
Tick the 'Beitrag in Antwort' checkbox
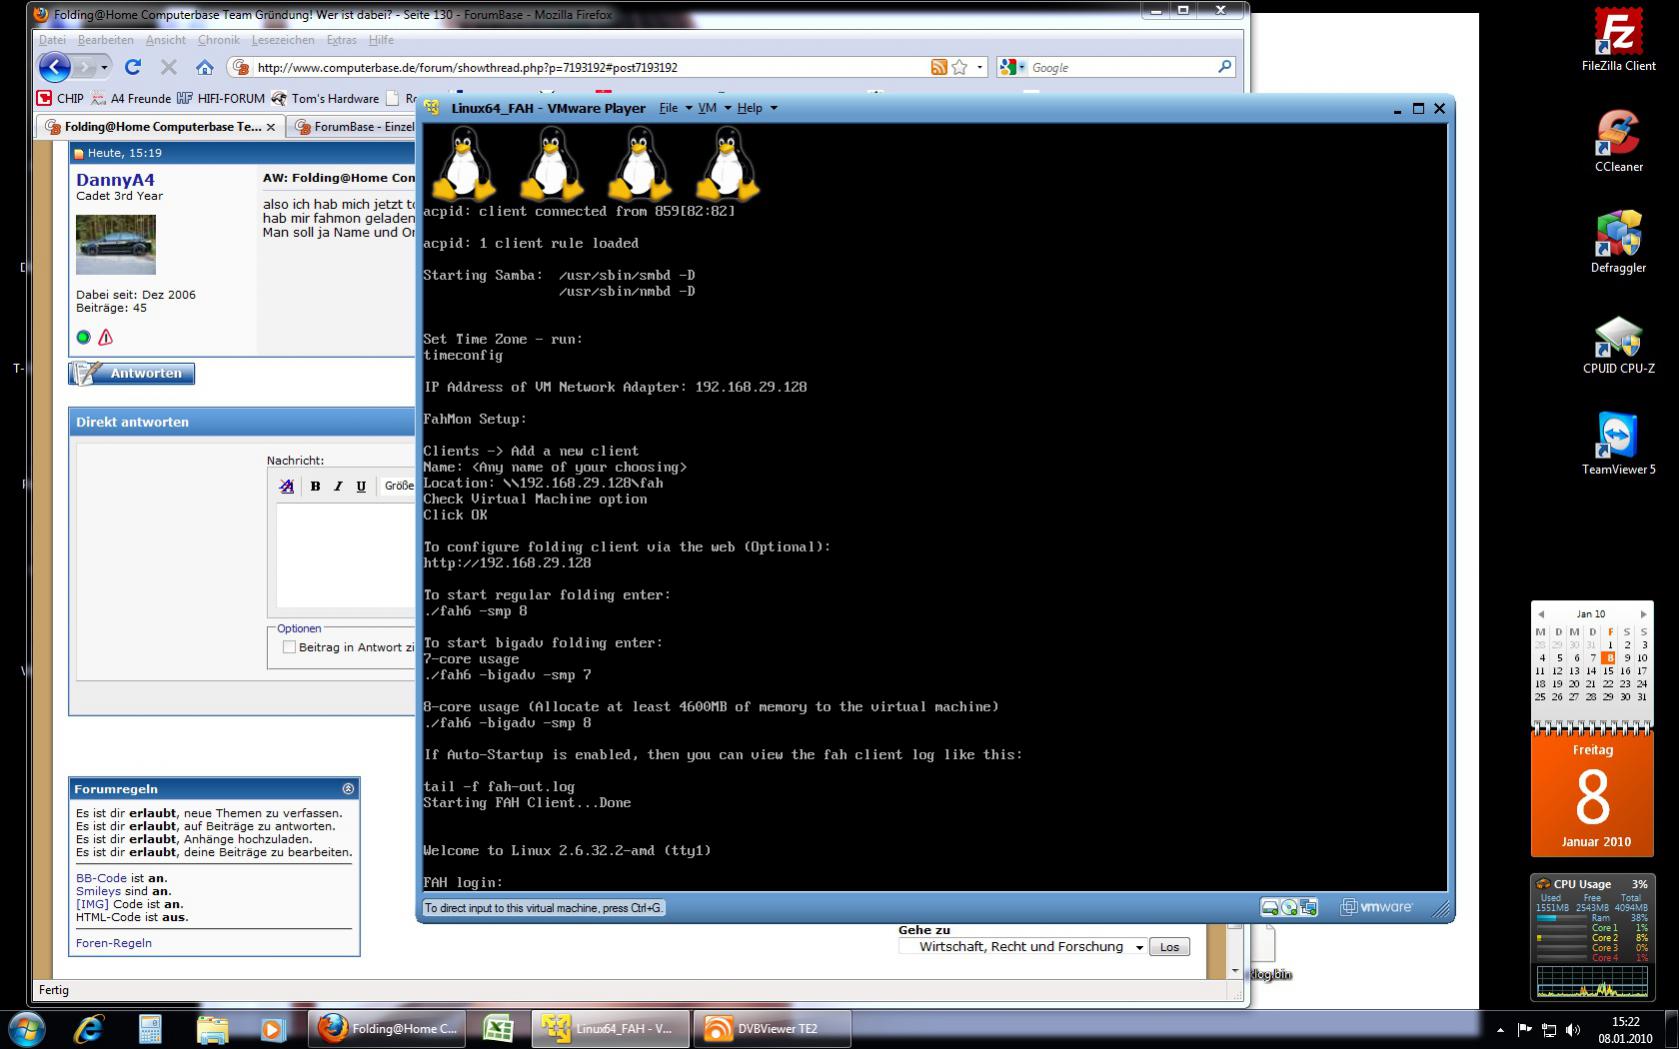tap(289, 647)
